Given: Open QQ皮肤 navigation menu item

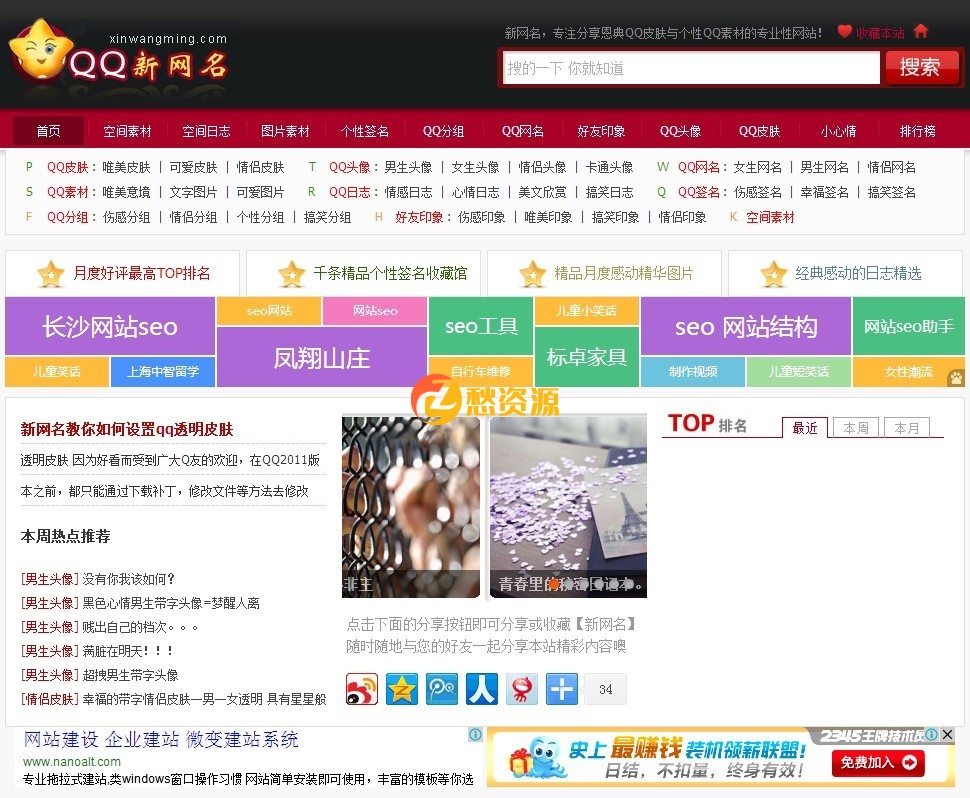Looking at the screenshot, I should coord(759,130).
